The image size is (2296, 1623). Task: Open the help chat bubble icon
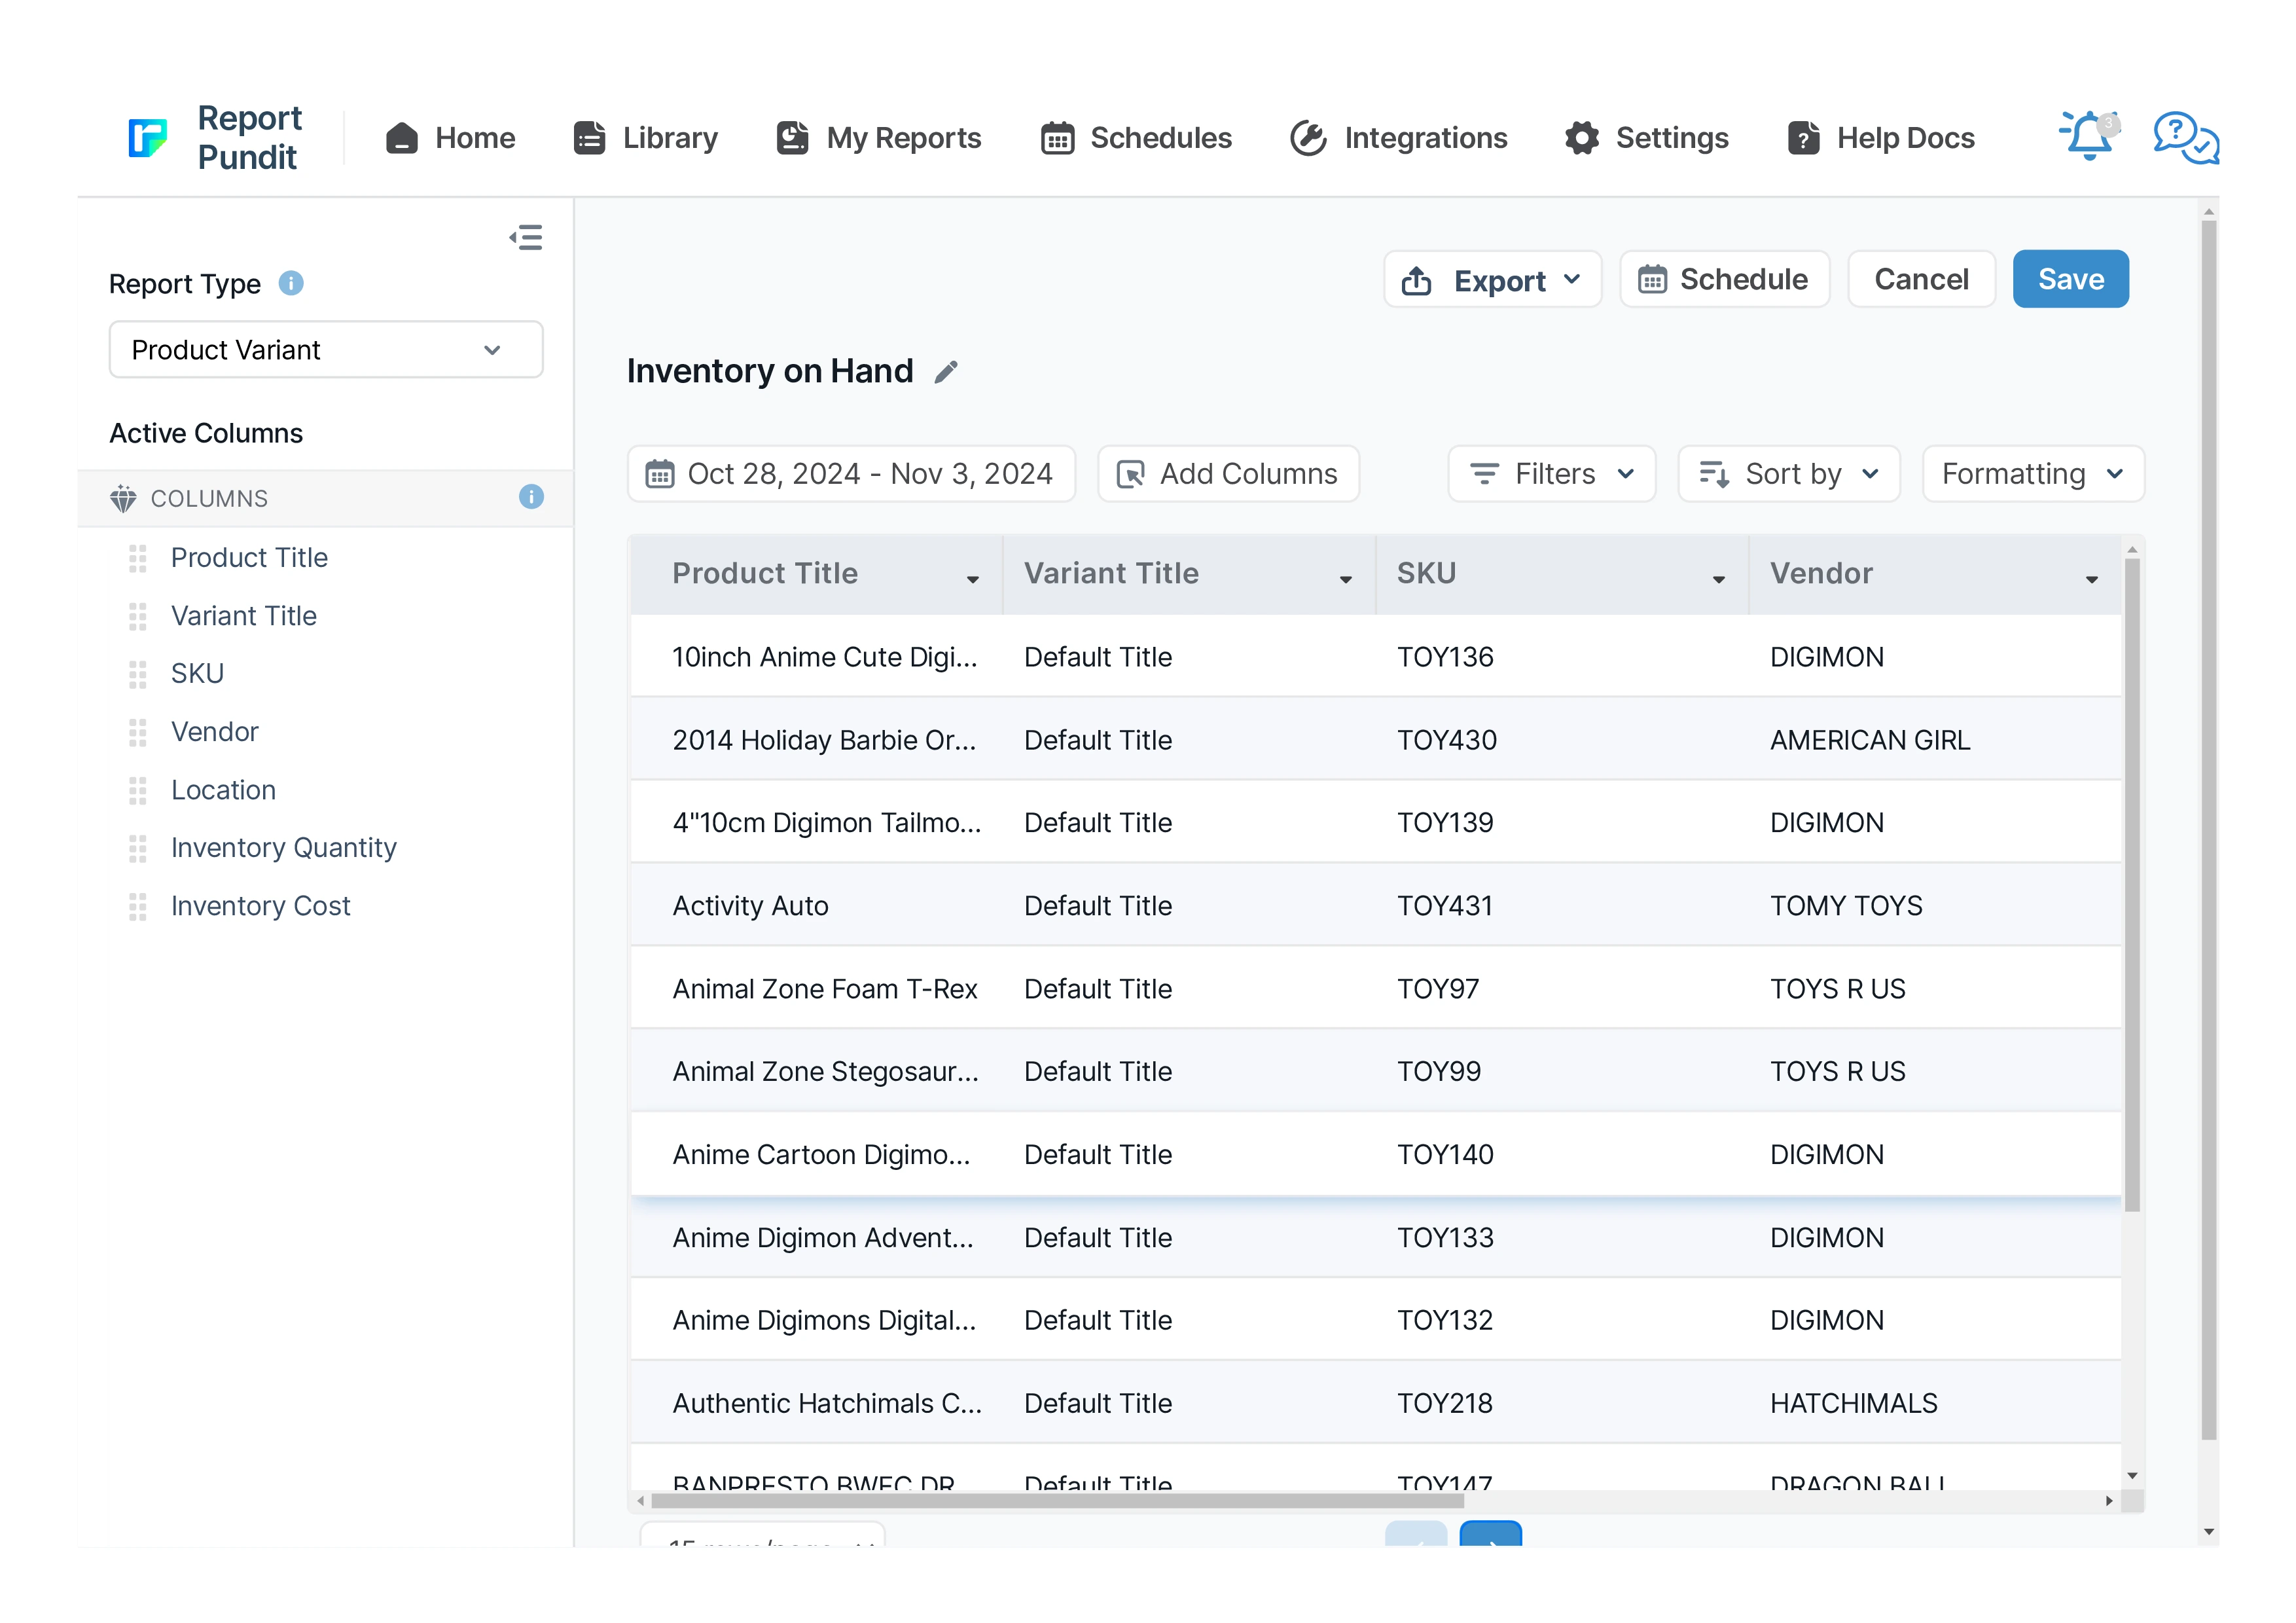coord(2186,137)
